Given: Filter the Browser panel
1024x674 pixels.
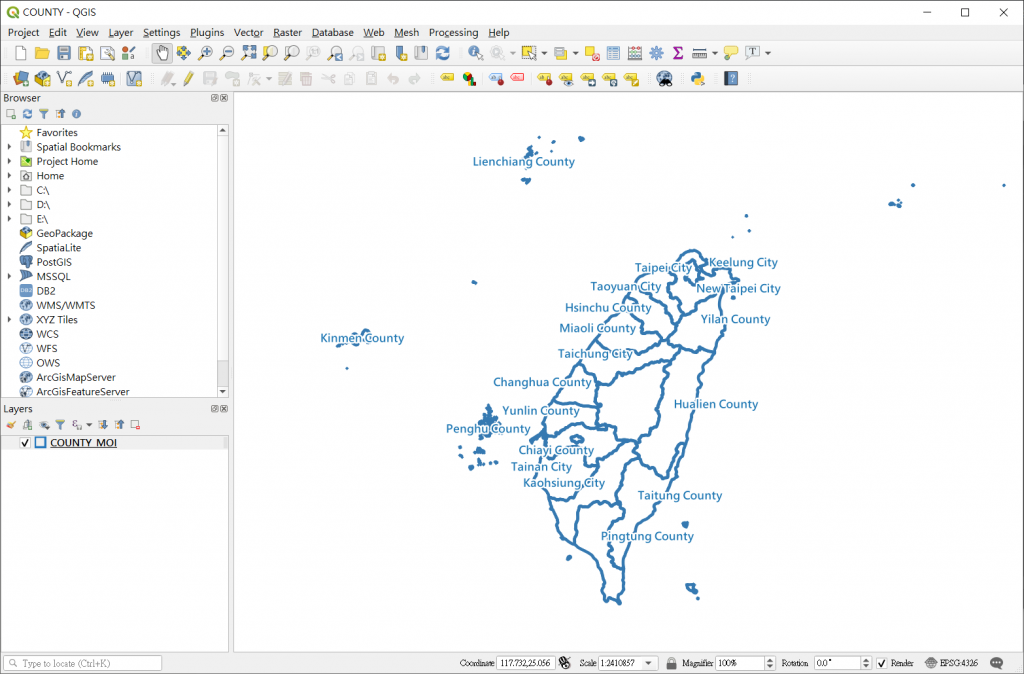Looking at the screenshot, I should click(44, 114).
